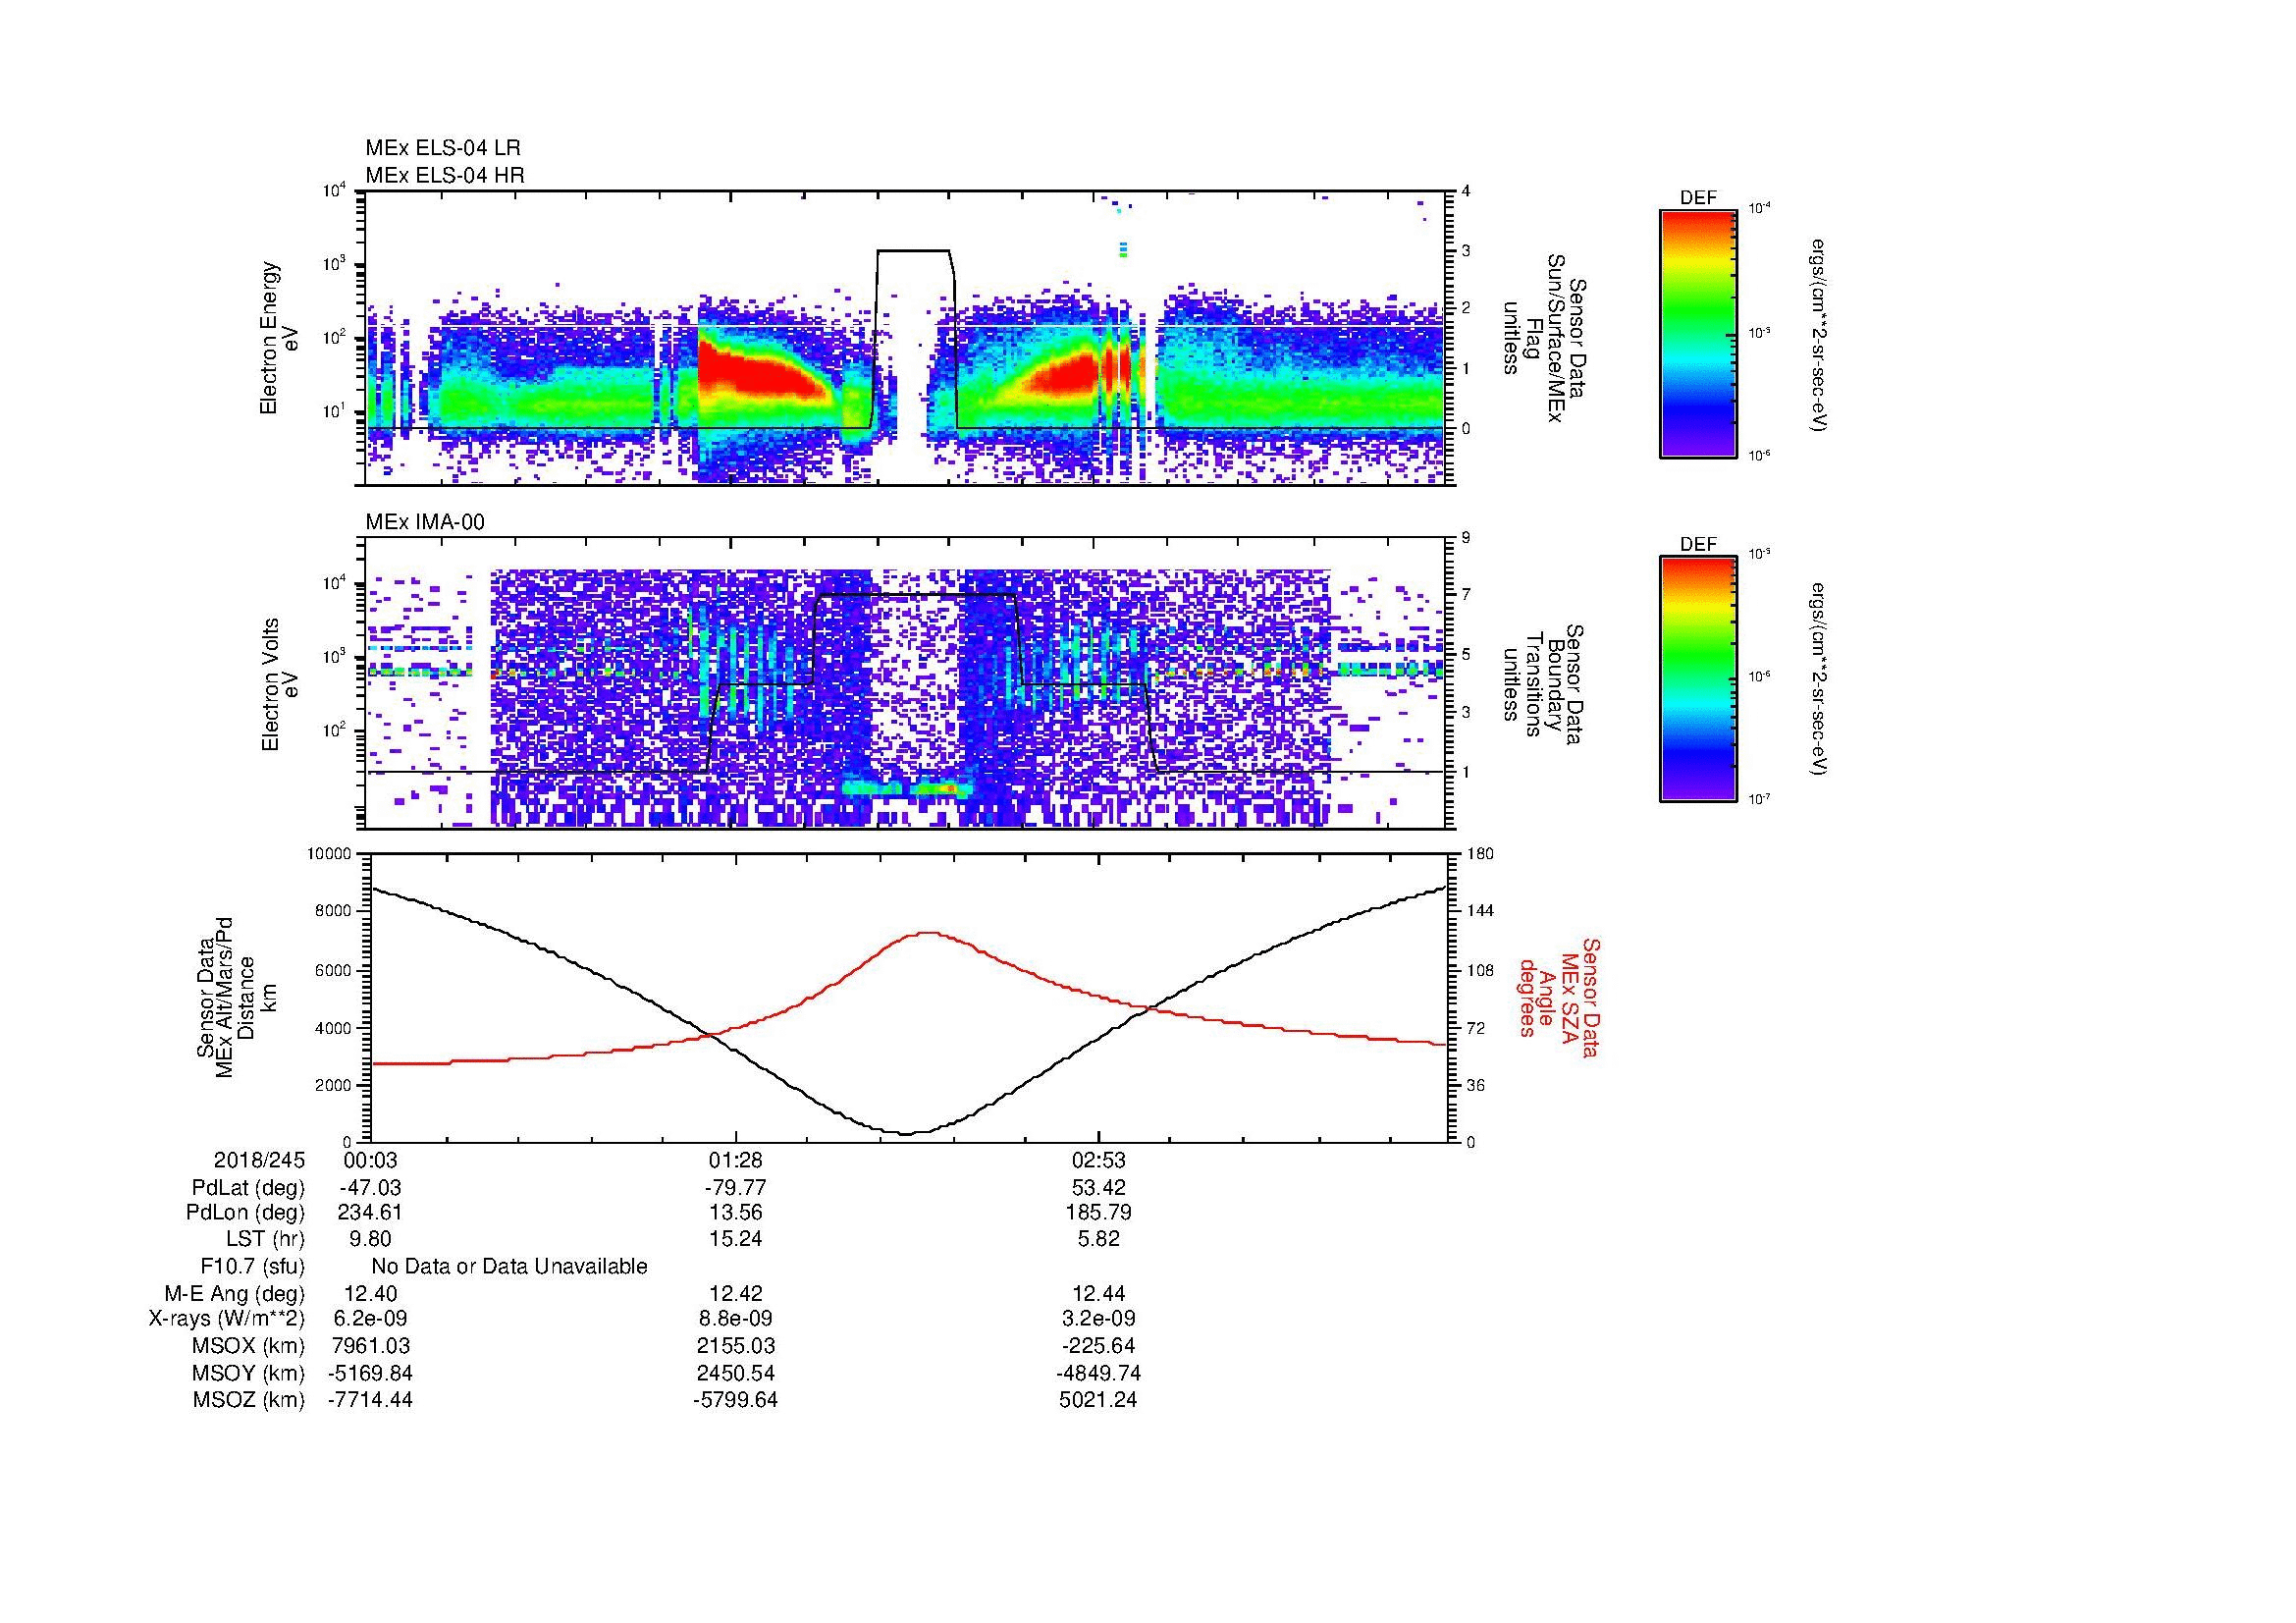Click the peak of the red SZA curve
2296x1623 pixels.
point(927,933)
